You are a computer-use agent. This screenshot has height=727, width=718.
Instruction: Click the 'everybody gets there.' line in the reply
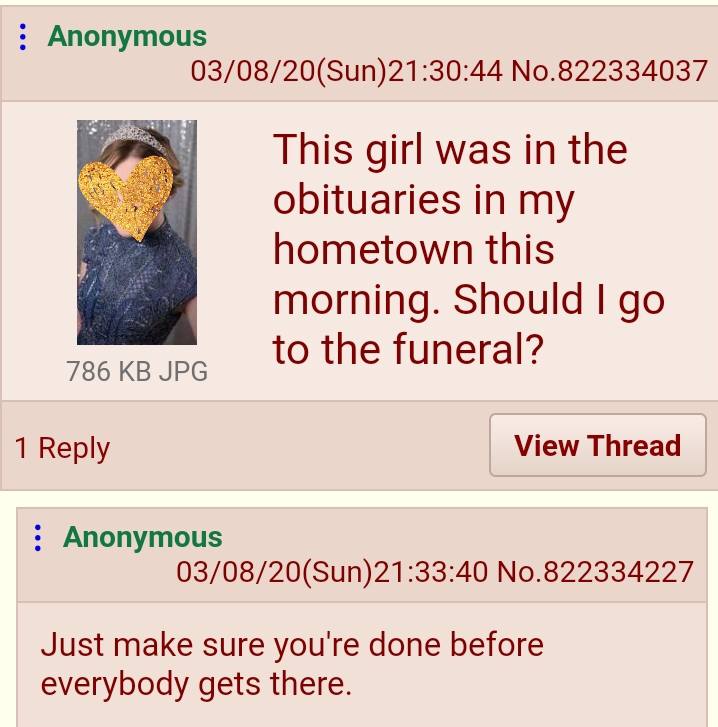tap(196, 684)
